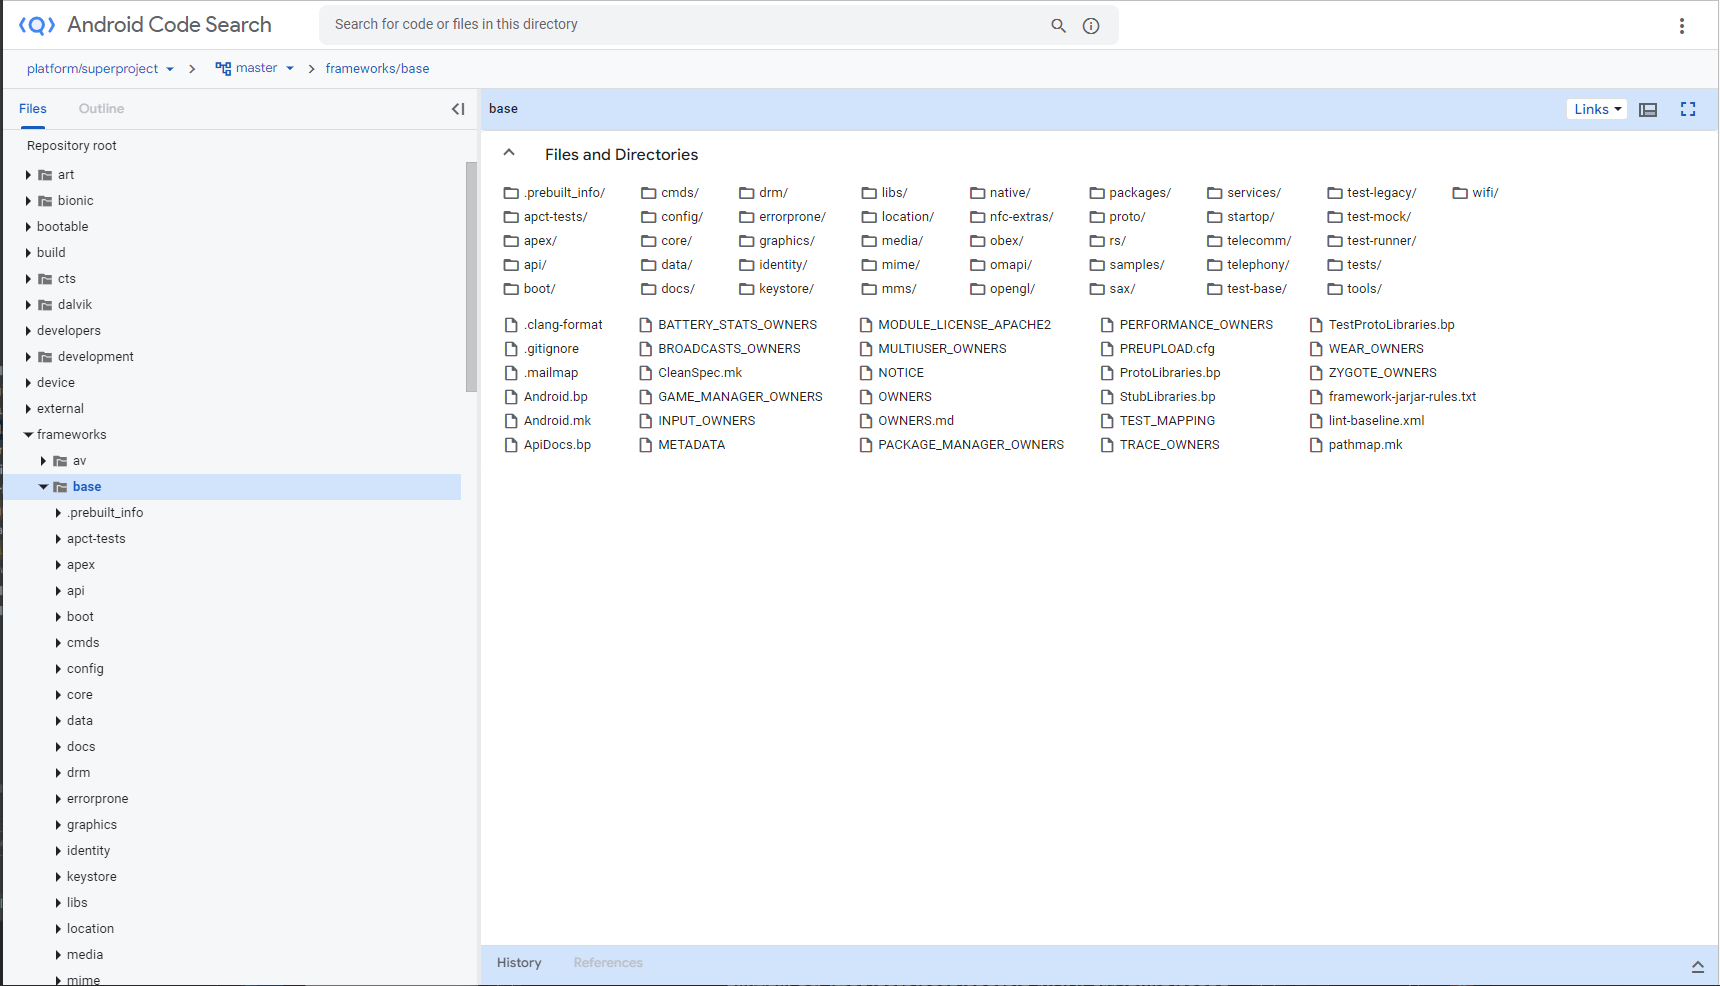Viewport: 1720px width, 986px height.
Task: Open the telephony/ directory link
Action: [x=1258, y=265]
